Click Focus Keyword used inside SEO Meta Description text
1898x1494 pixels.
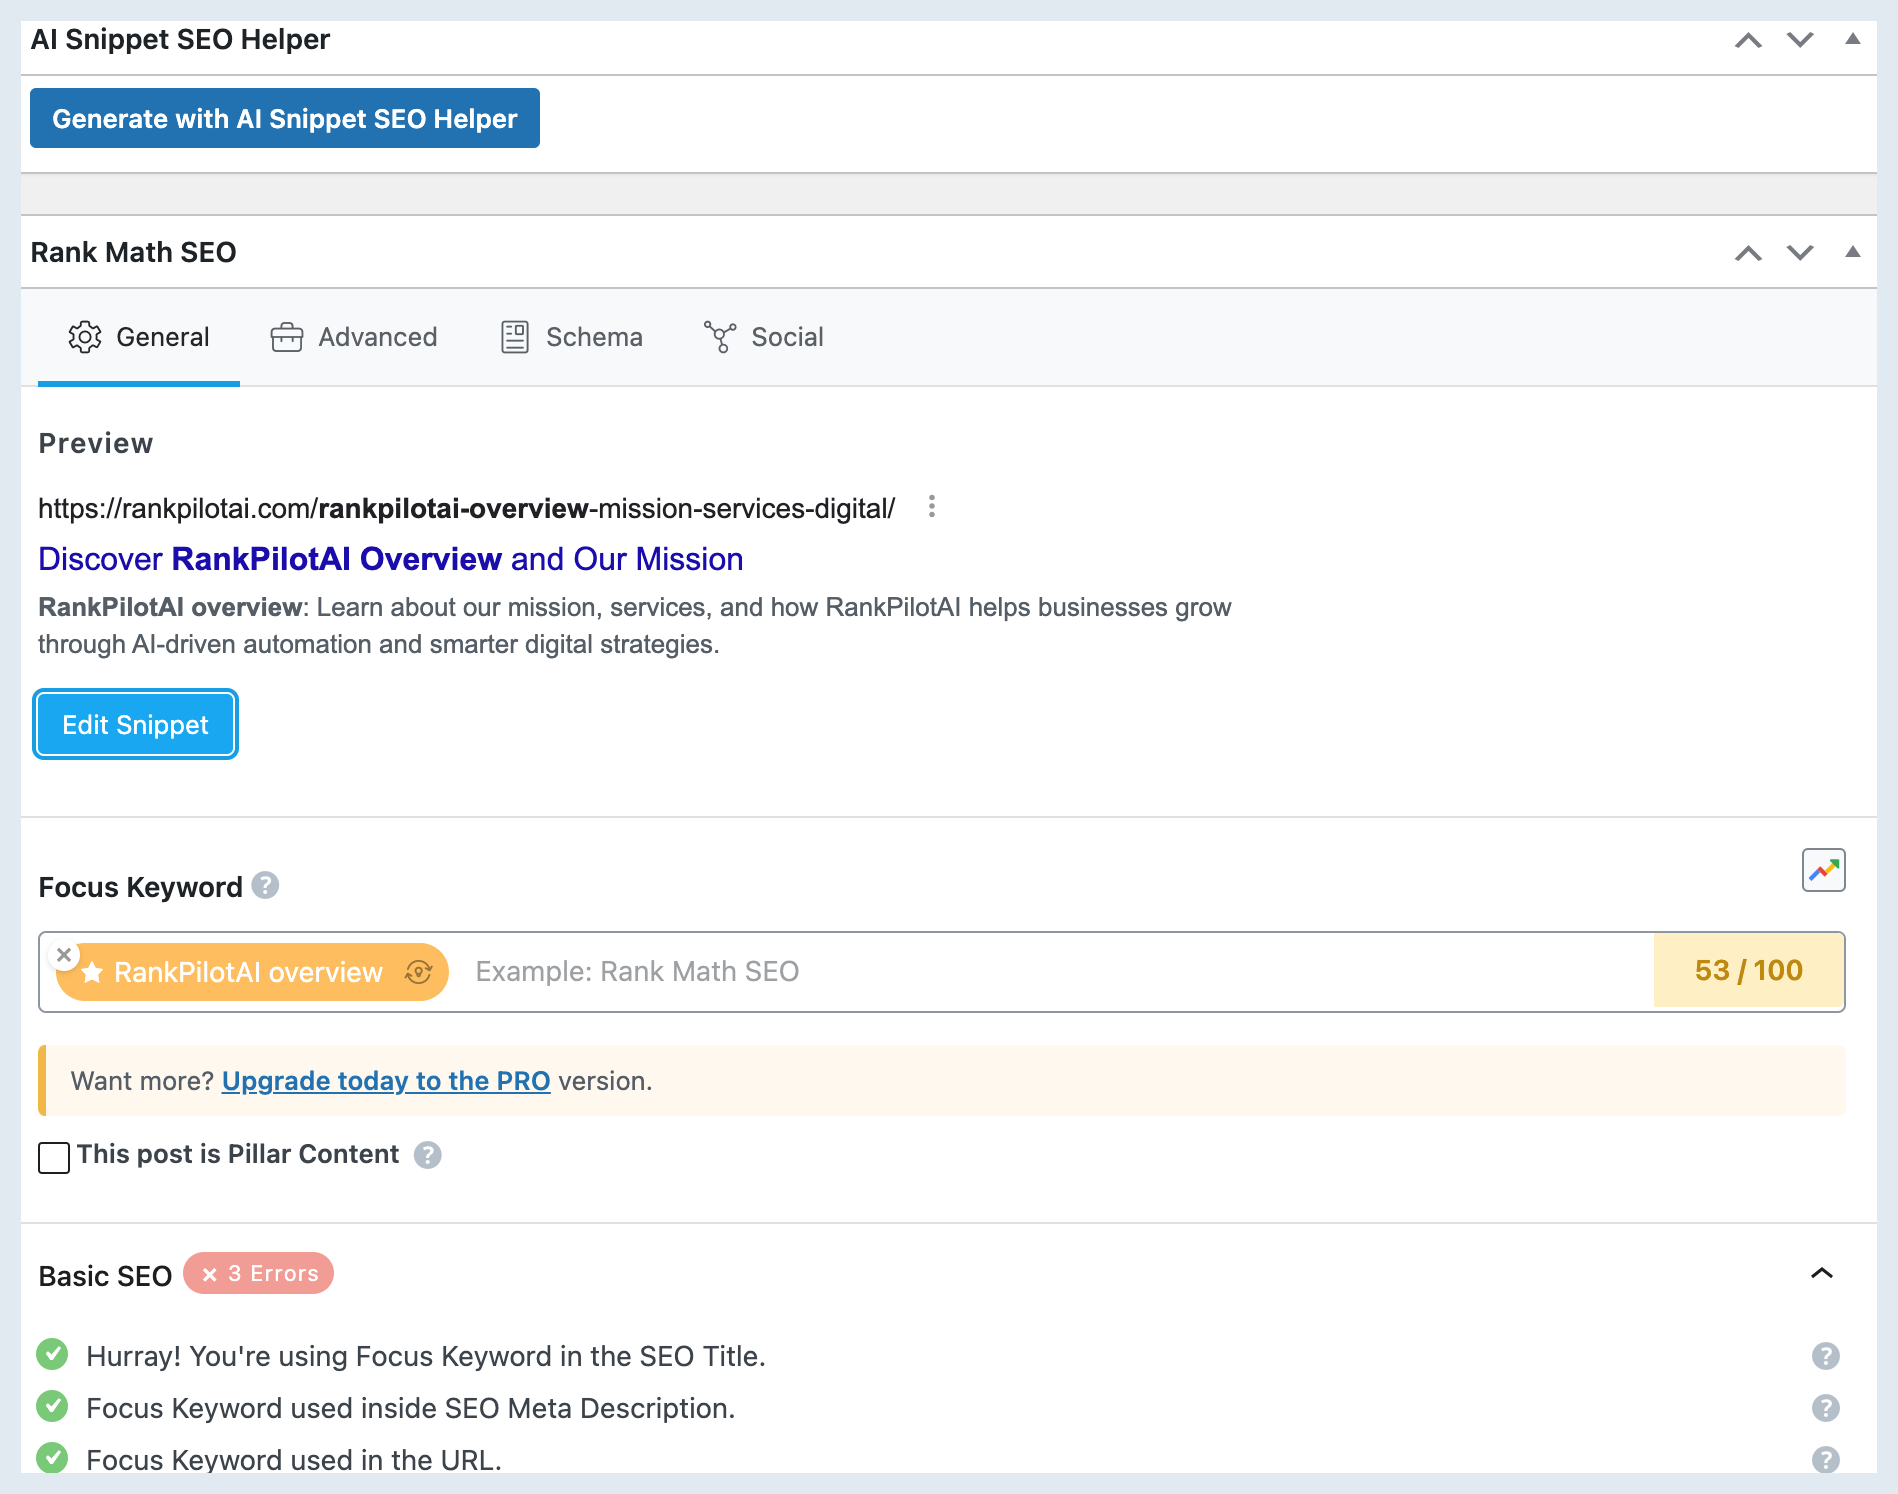tap(411, 1408)
